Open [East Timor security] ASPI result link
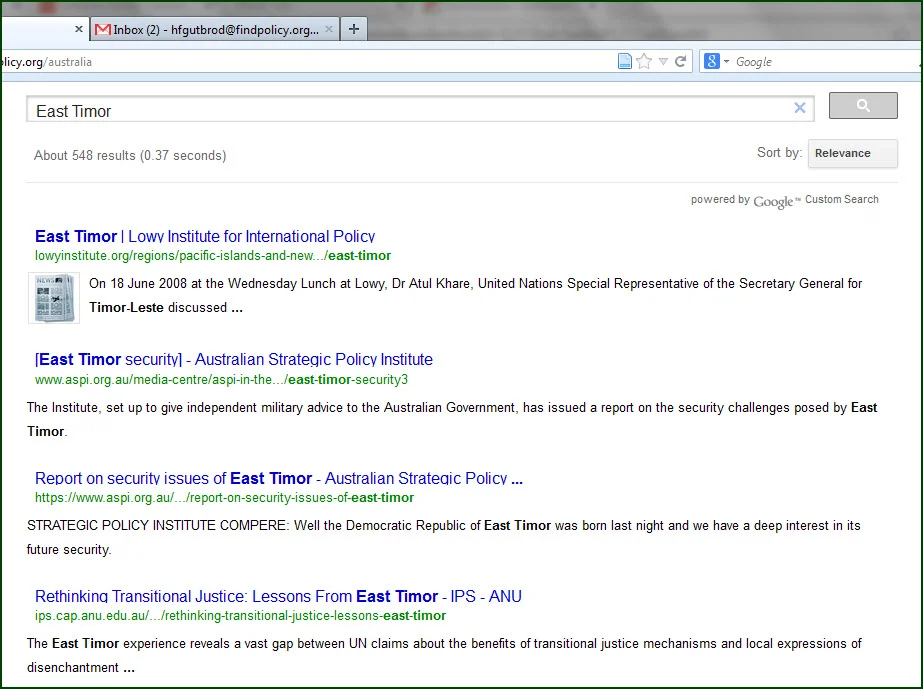 [234, 359]
